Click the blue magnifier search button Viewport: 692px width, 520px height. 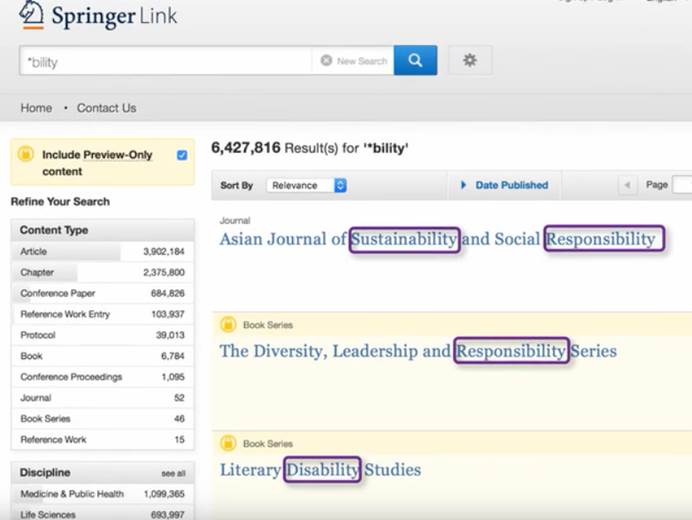tap(415, 60)
